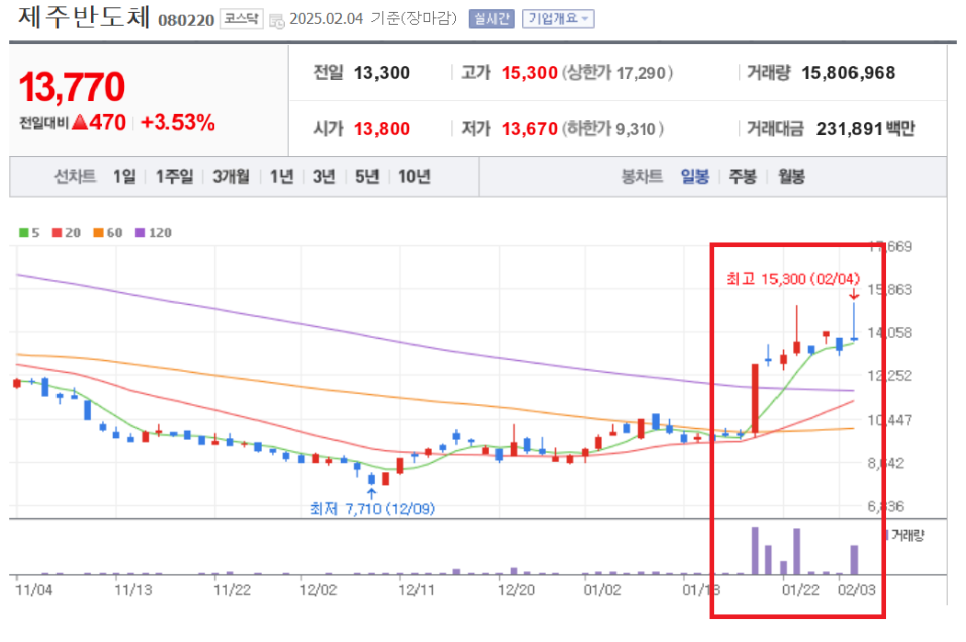Click the 하한가 9,310 lower limit text

tap(612, 129)
